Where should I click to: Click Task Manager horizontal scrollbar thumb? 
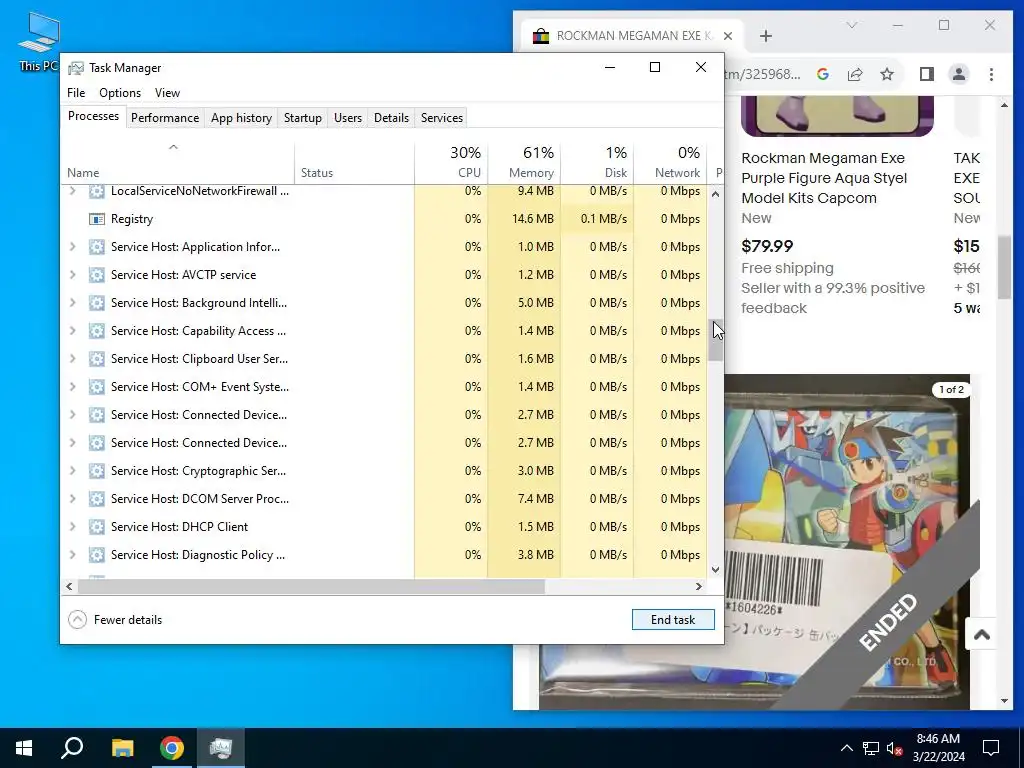[312, 586]
